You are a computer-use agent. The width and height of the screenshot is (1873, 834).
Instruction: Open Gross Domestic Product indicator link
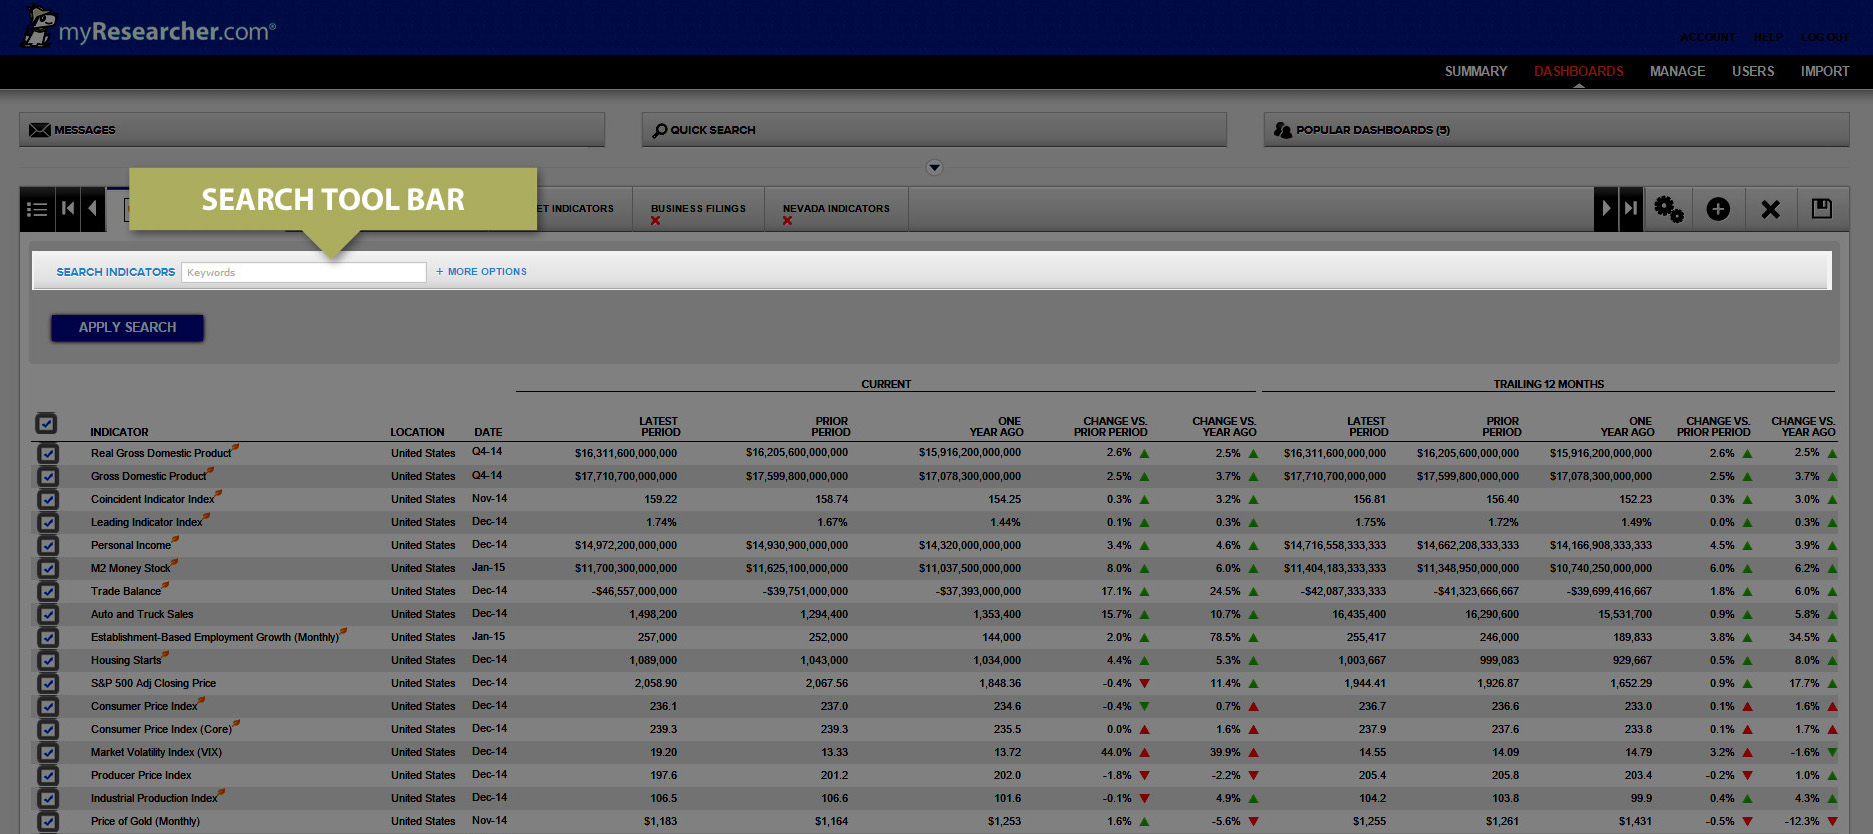click(148, 476)
